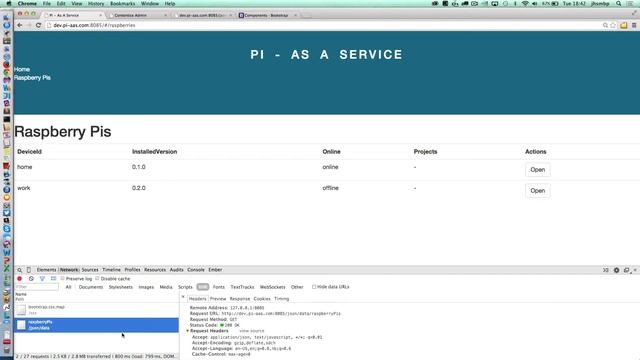Viewport: 640px width, 360px height.
Task: Open the Sources panel in DevTools
Action: [x=90, y=270]
